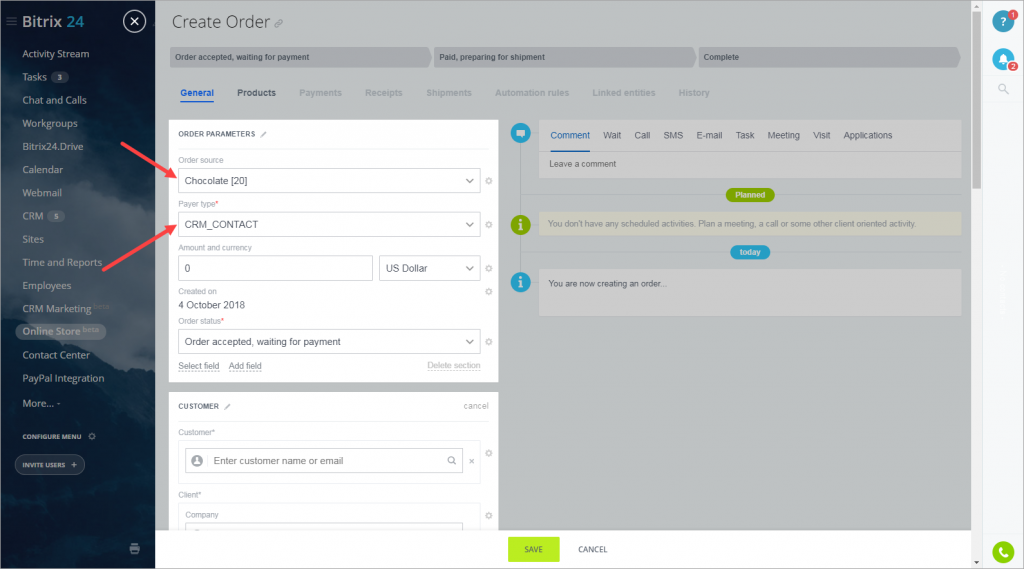
Task: Select the E-mail activity tab
Action: tap(709, 135)
